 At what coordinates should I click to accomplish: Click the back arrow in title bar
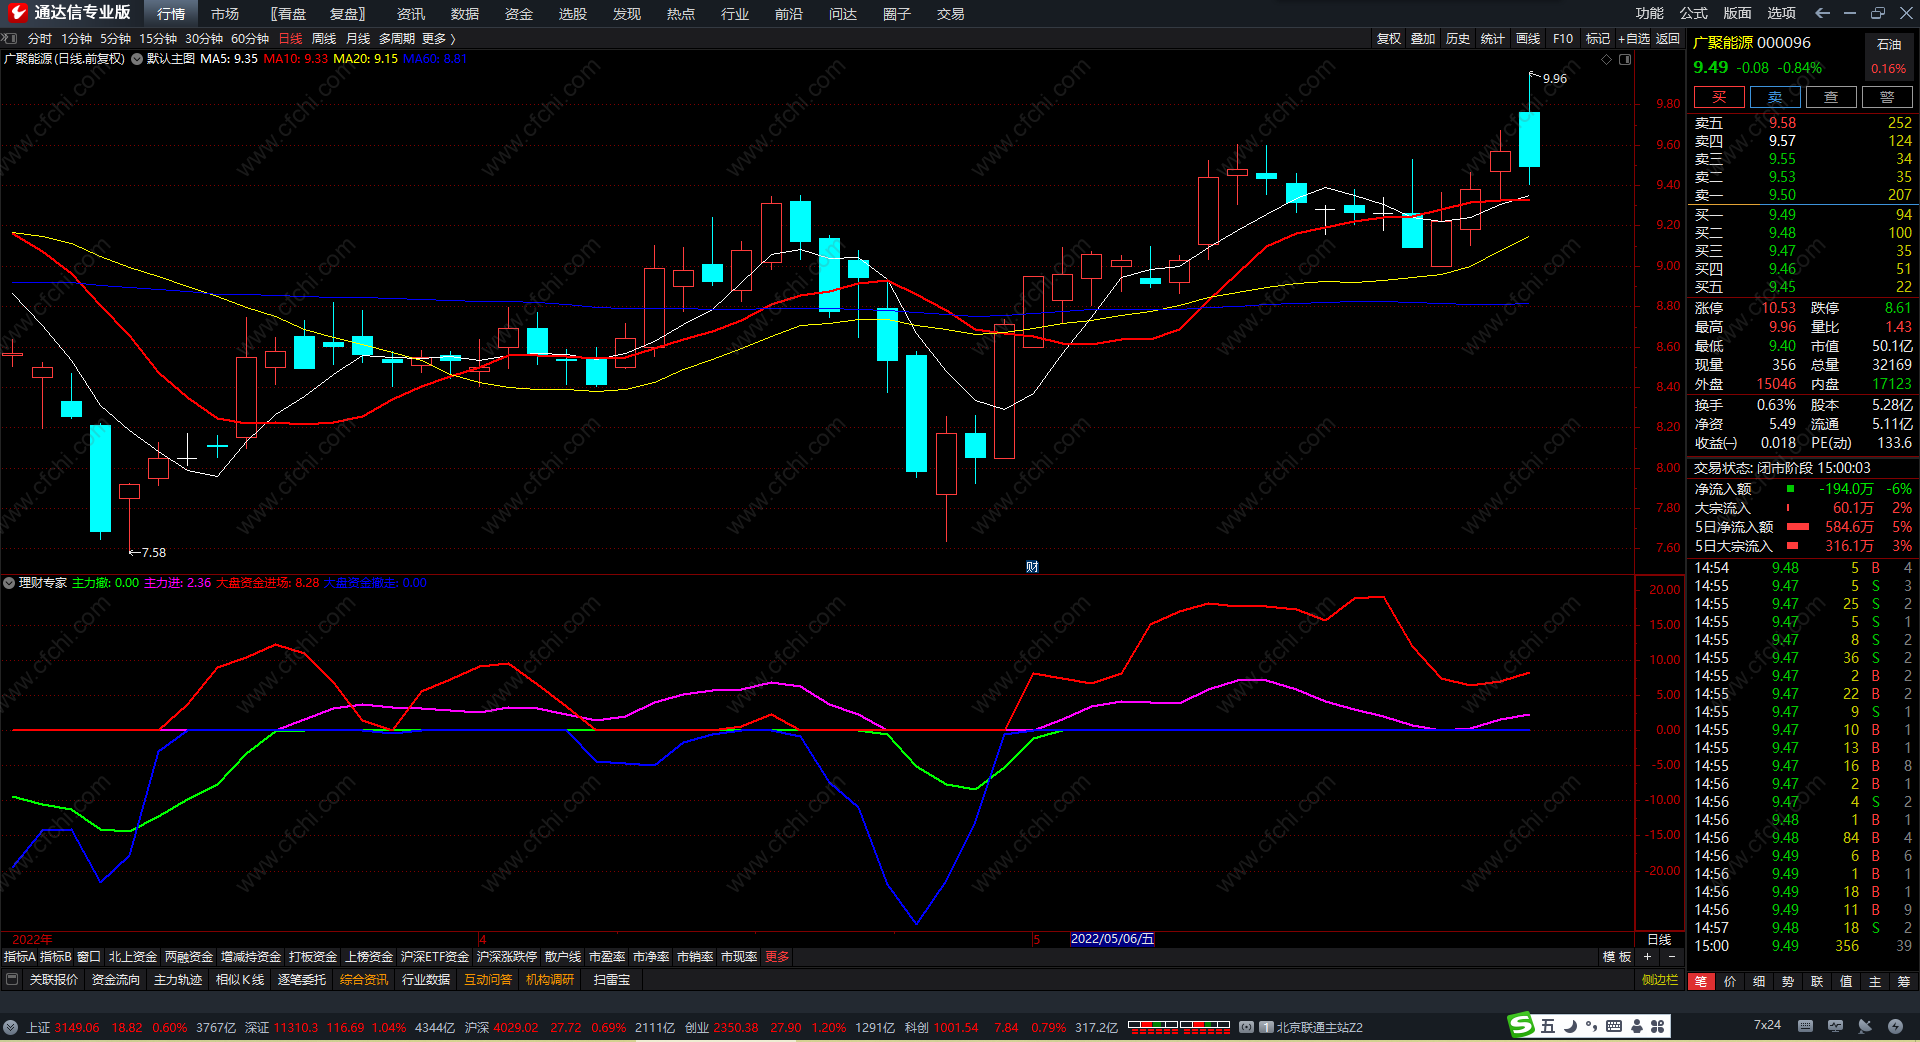[1822, 13]
